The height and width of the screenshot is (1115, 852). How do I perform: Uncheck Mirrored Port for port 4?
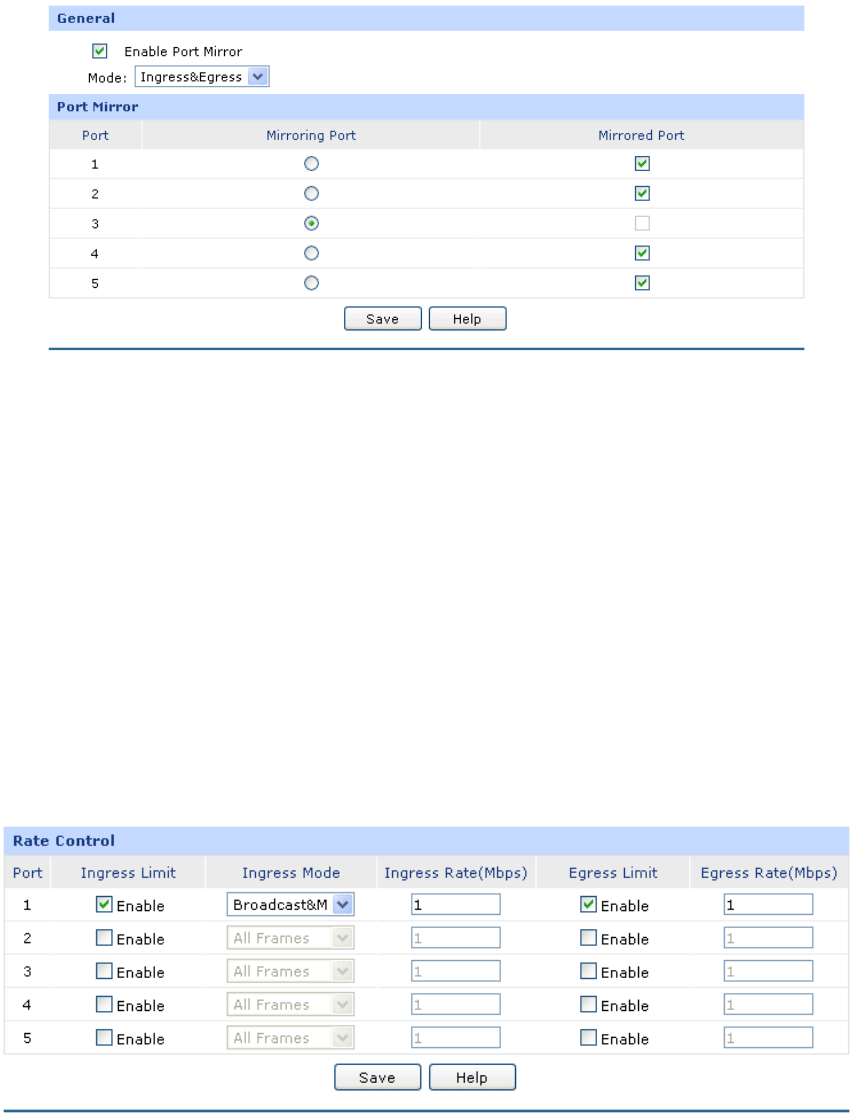[641, 253]
